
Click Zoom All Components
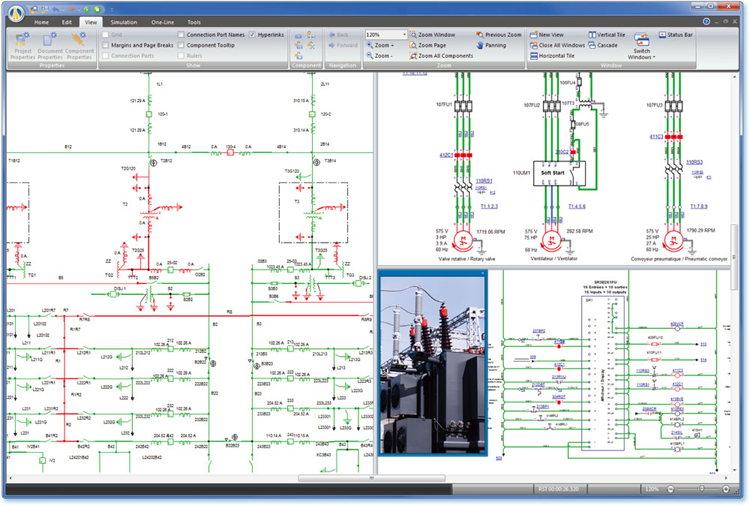coord(441,56)
